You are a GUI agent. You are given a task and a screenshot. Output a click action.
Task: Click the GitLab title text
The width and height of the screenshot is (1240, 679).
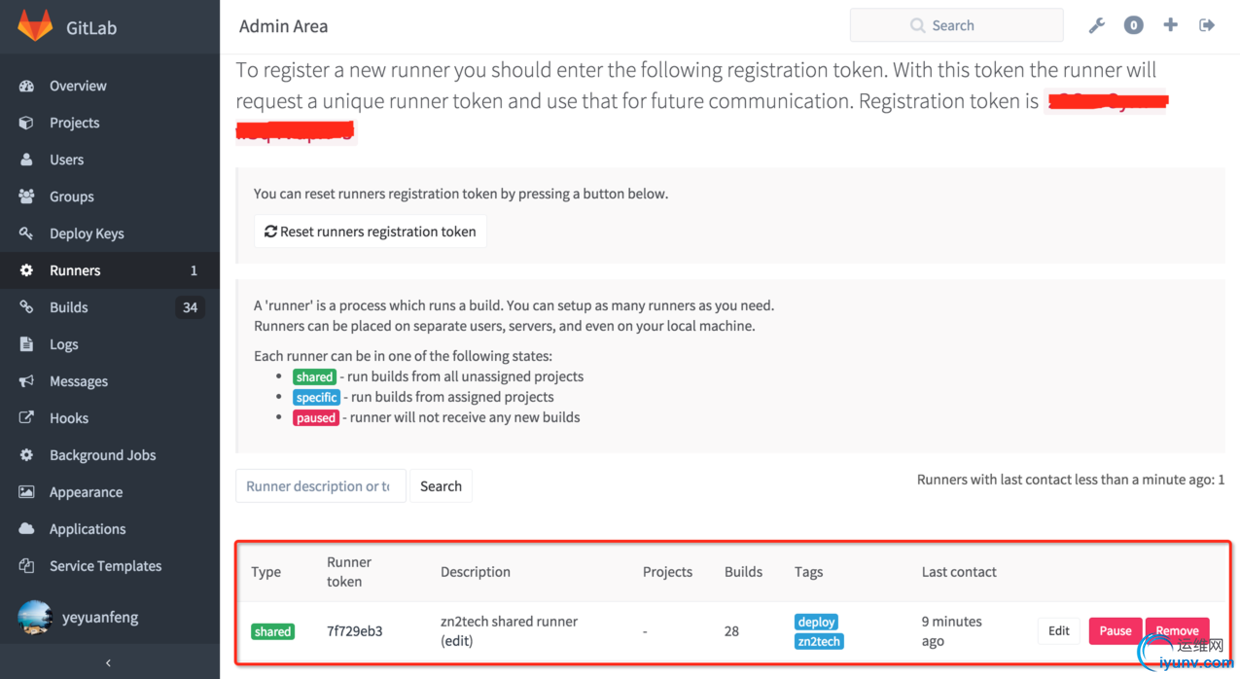91,27
